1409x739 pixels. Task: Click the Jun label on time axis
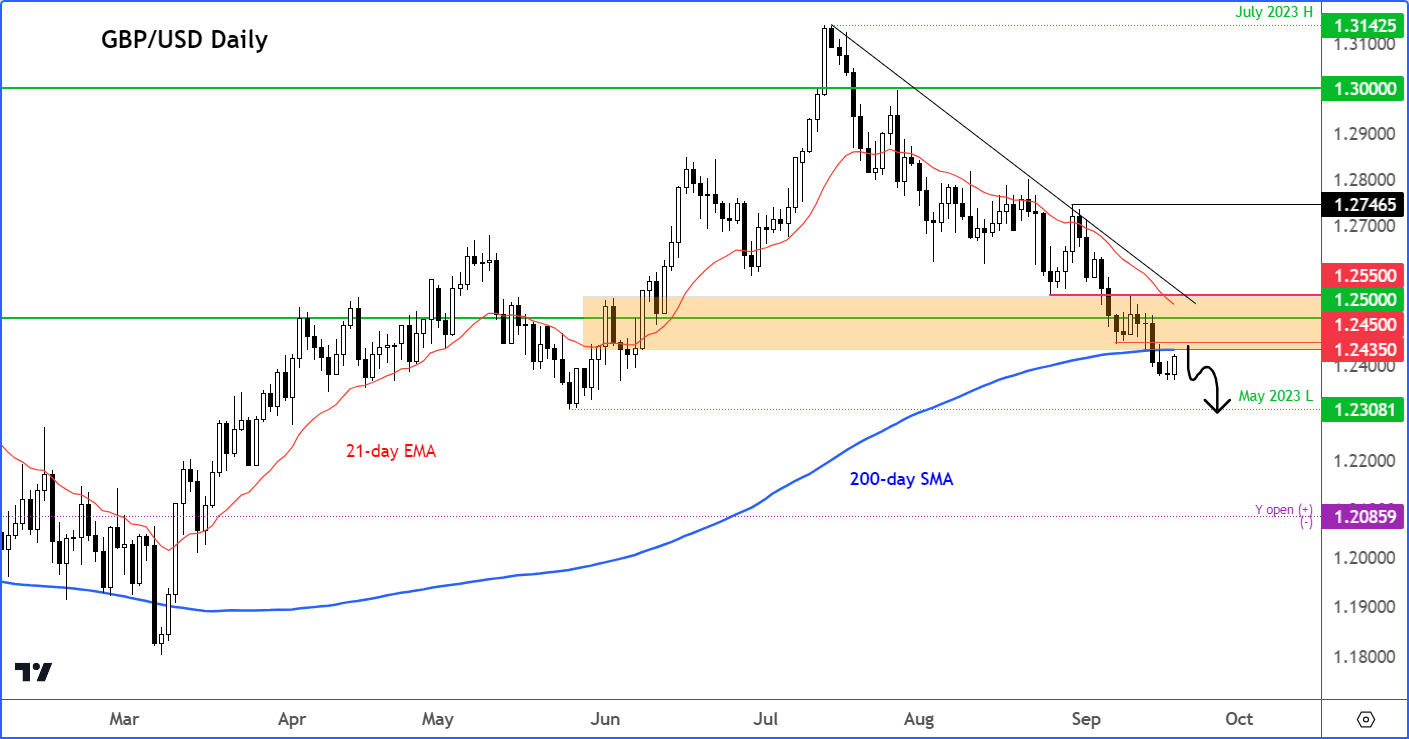[606, 718]
